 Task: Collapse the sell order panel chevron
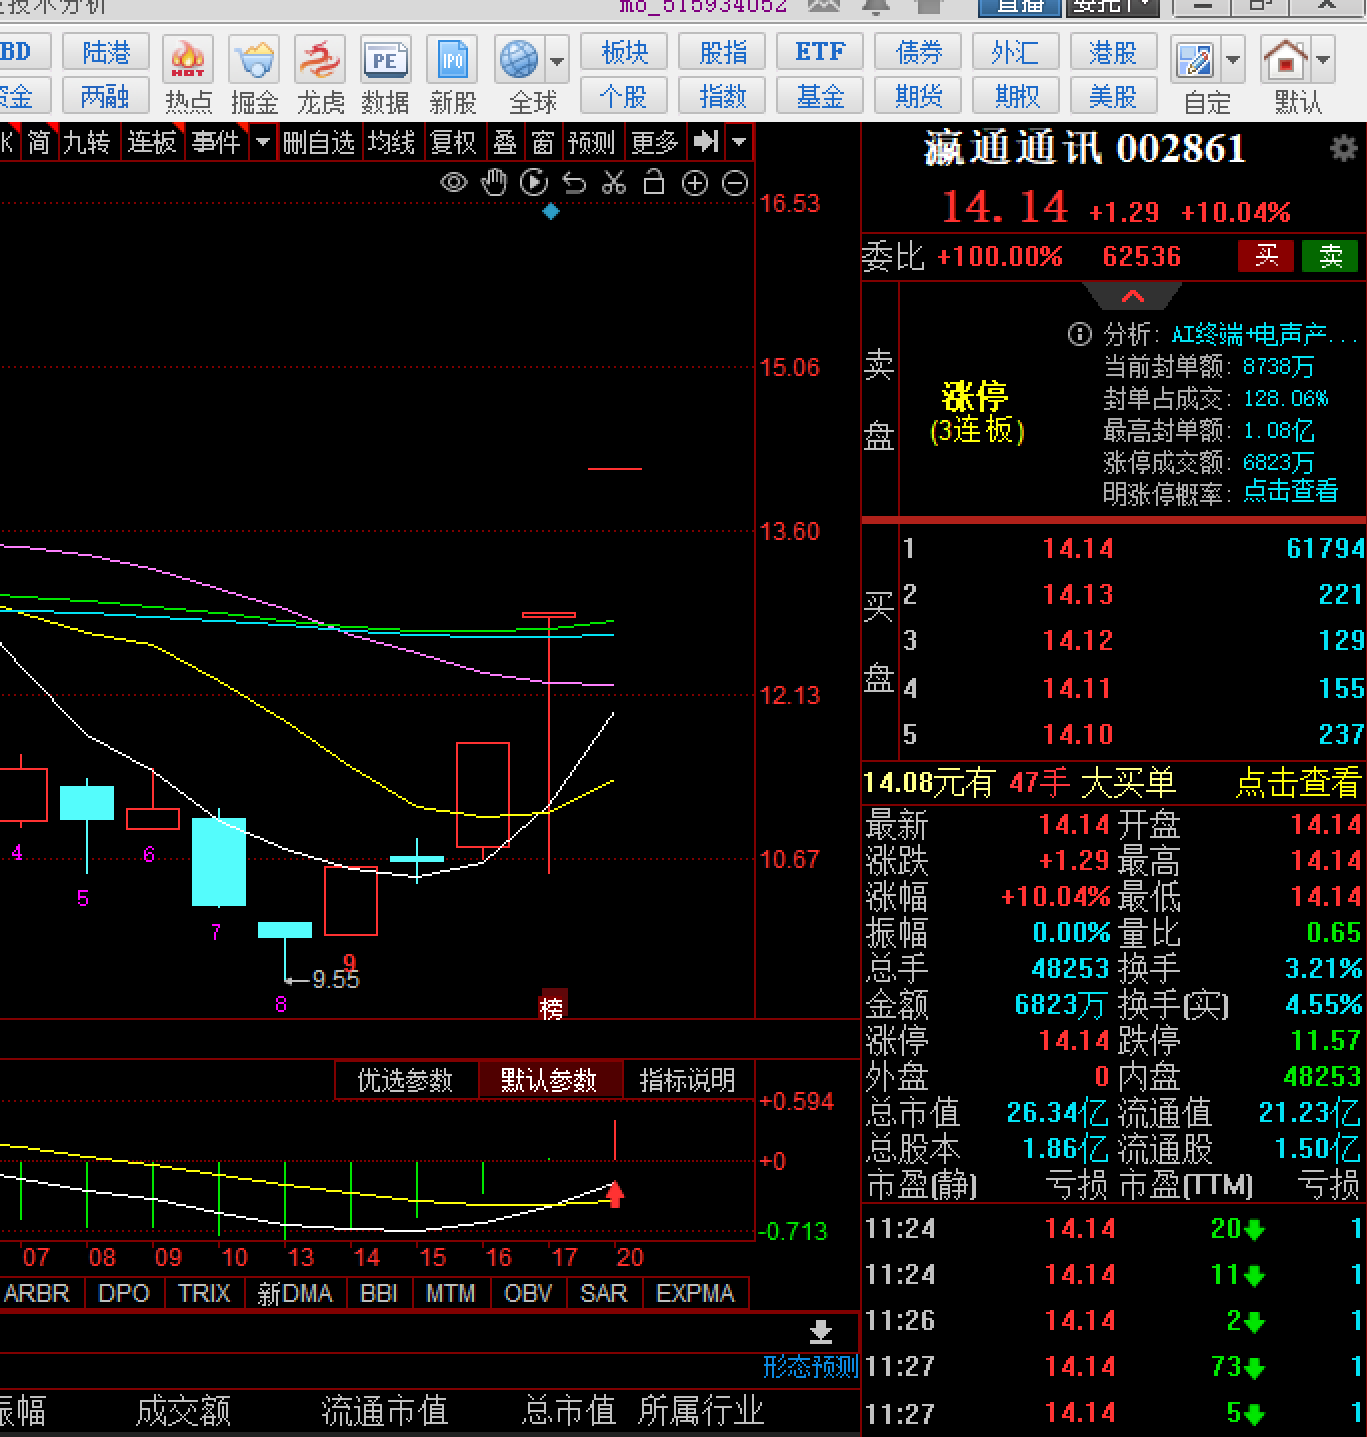[1133, 296]
